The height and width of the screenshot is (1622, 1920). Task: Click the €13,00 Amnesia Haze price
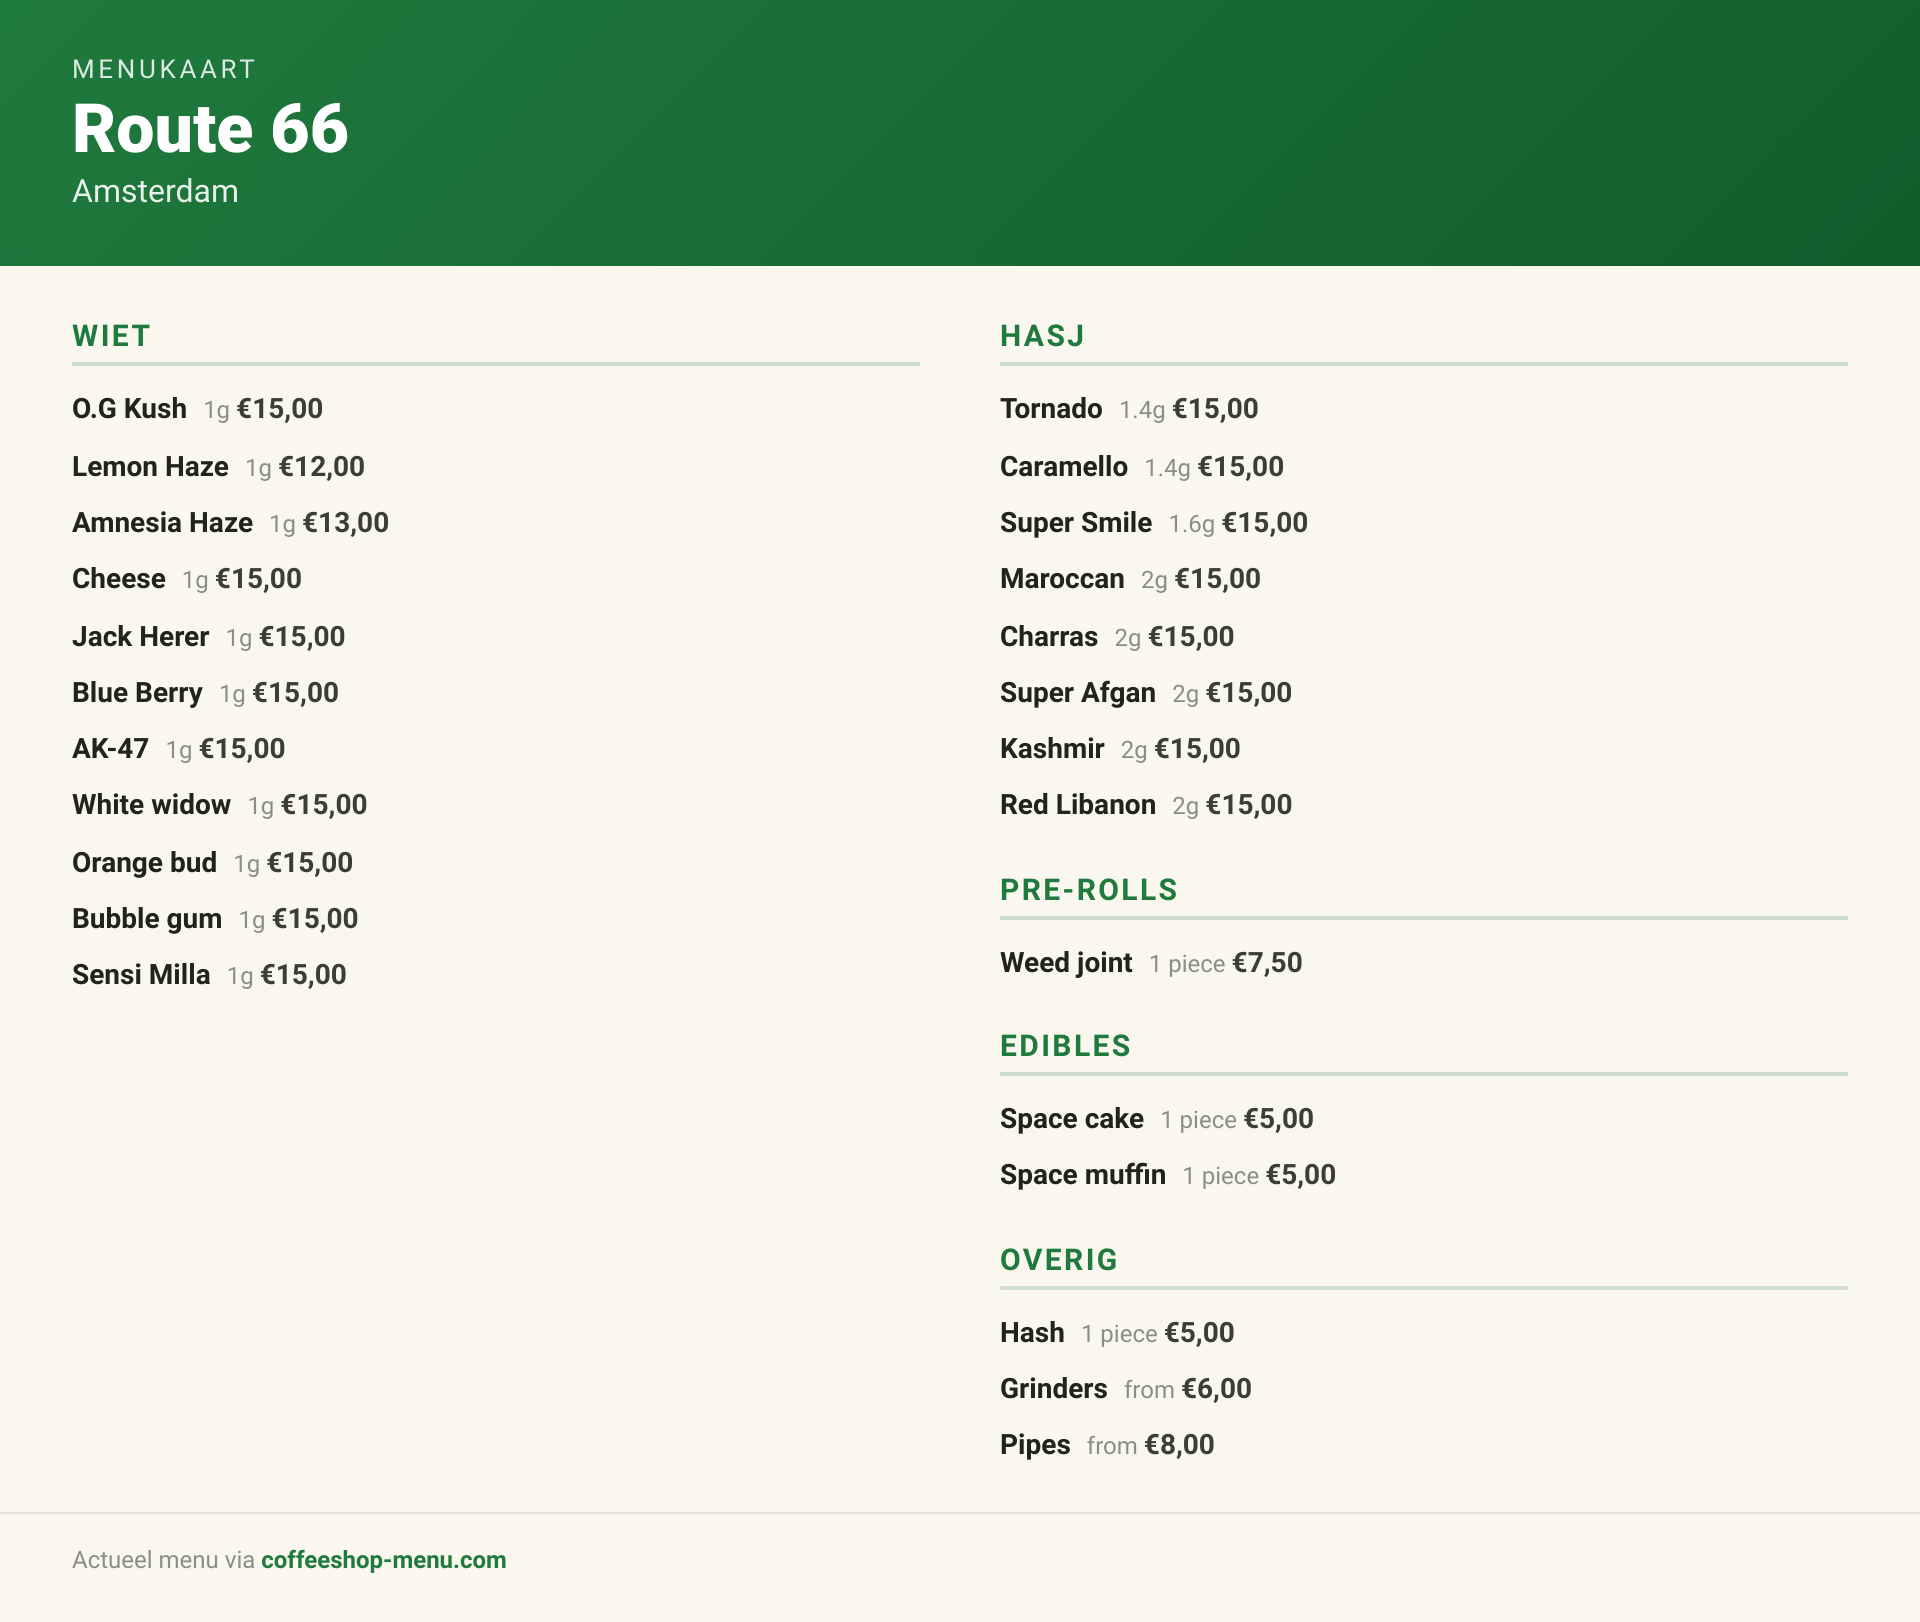point(345,523)
